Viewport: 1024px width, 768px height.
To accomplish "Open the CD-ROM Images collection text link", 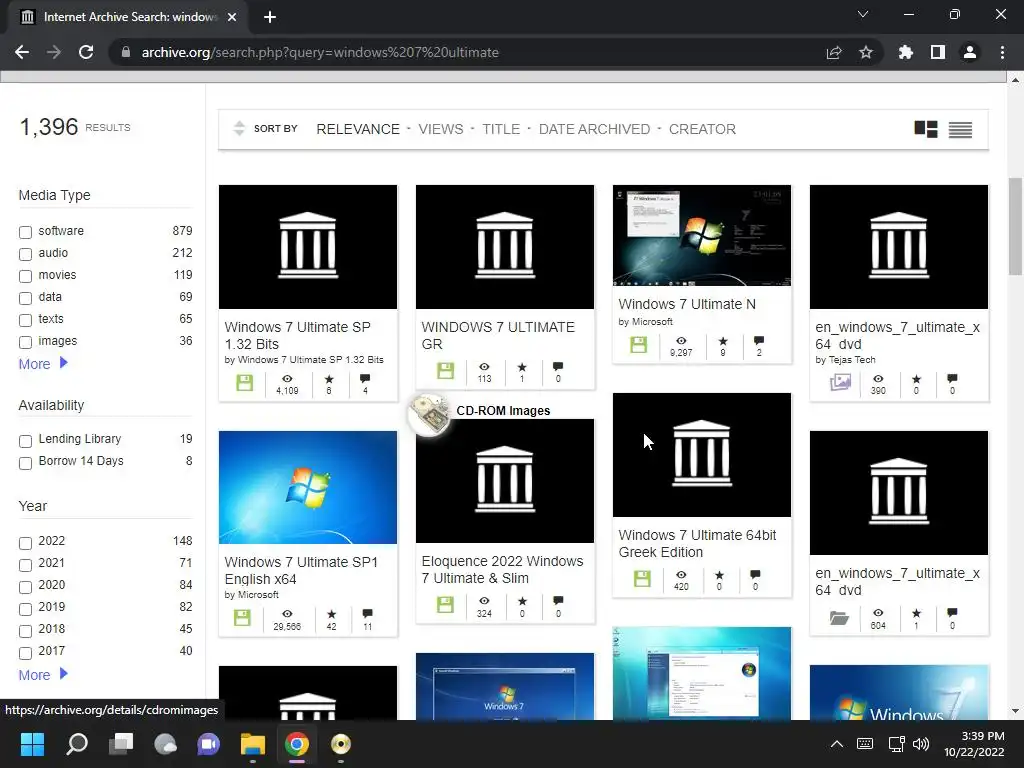I will (503, 411).
